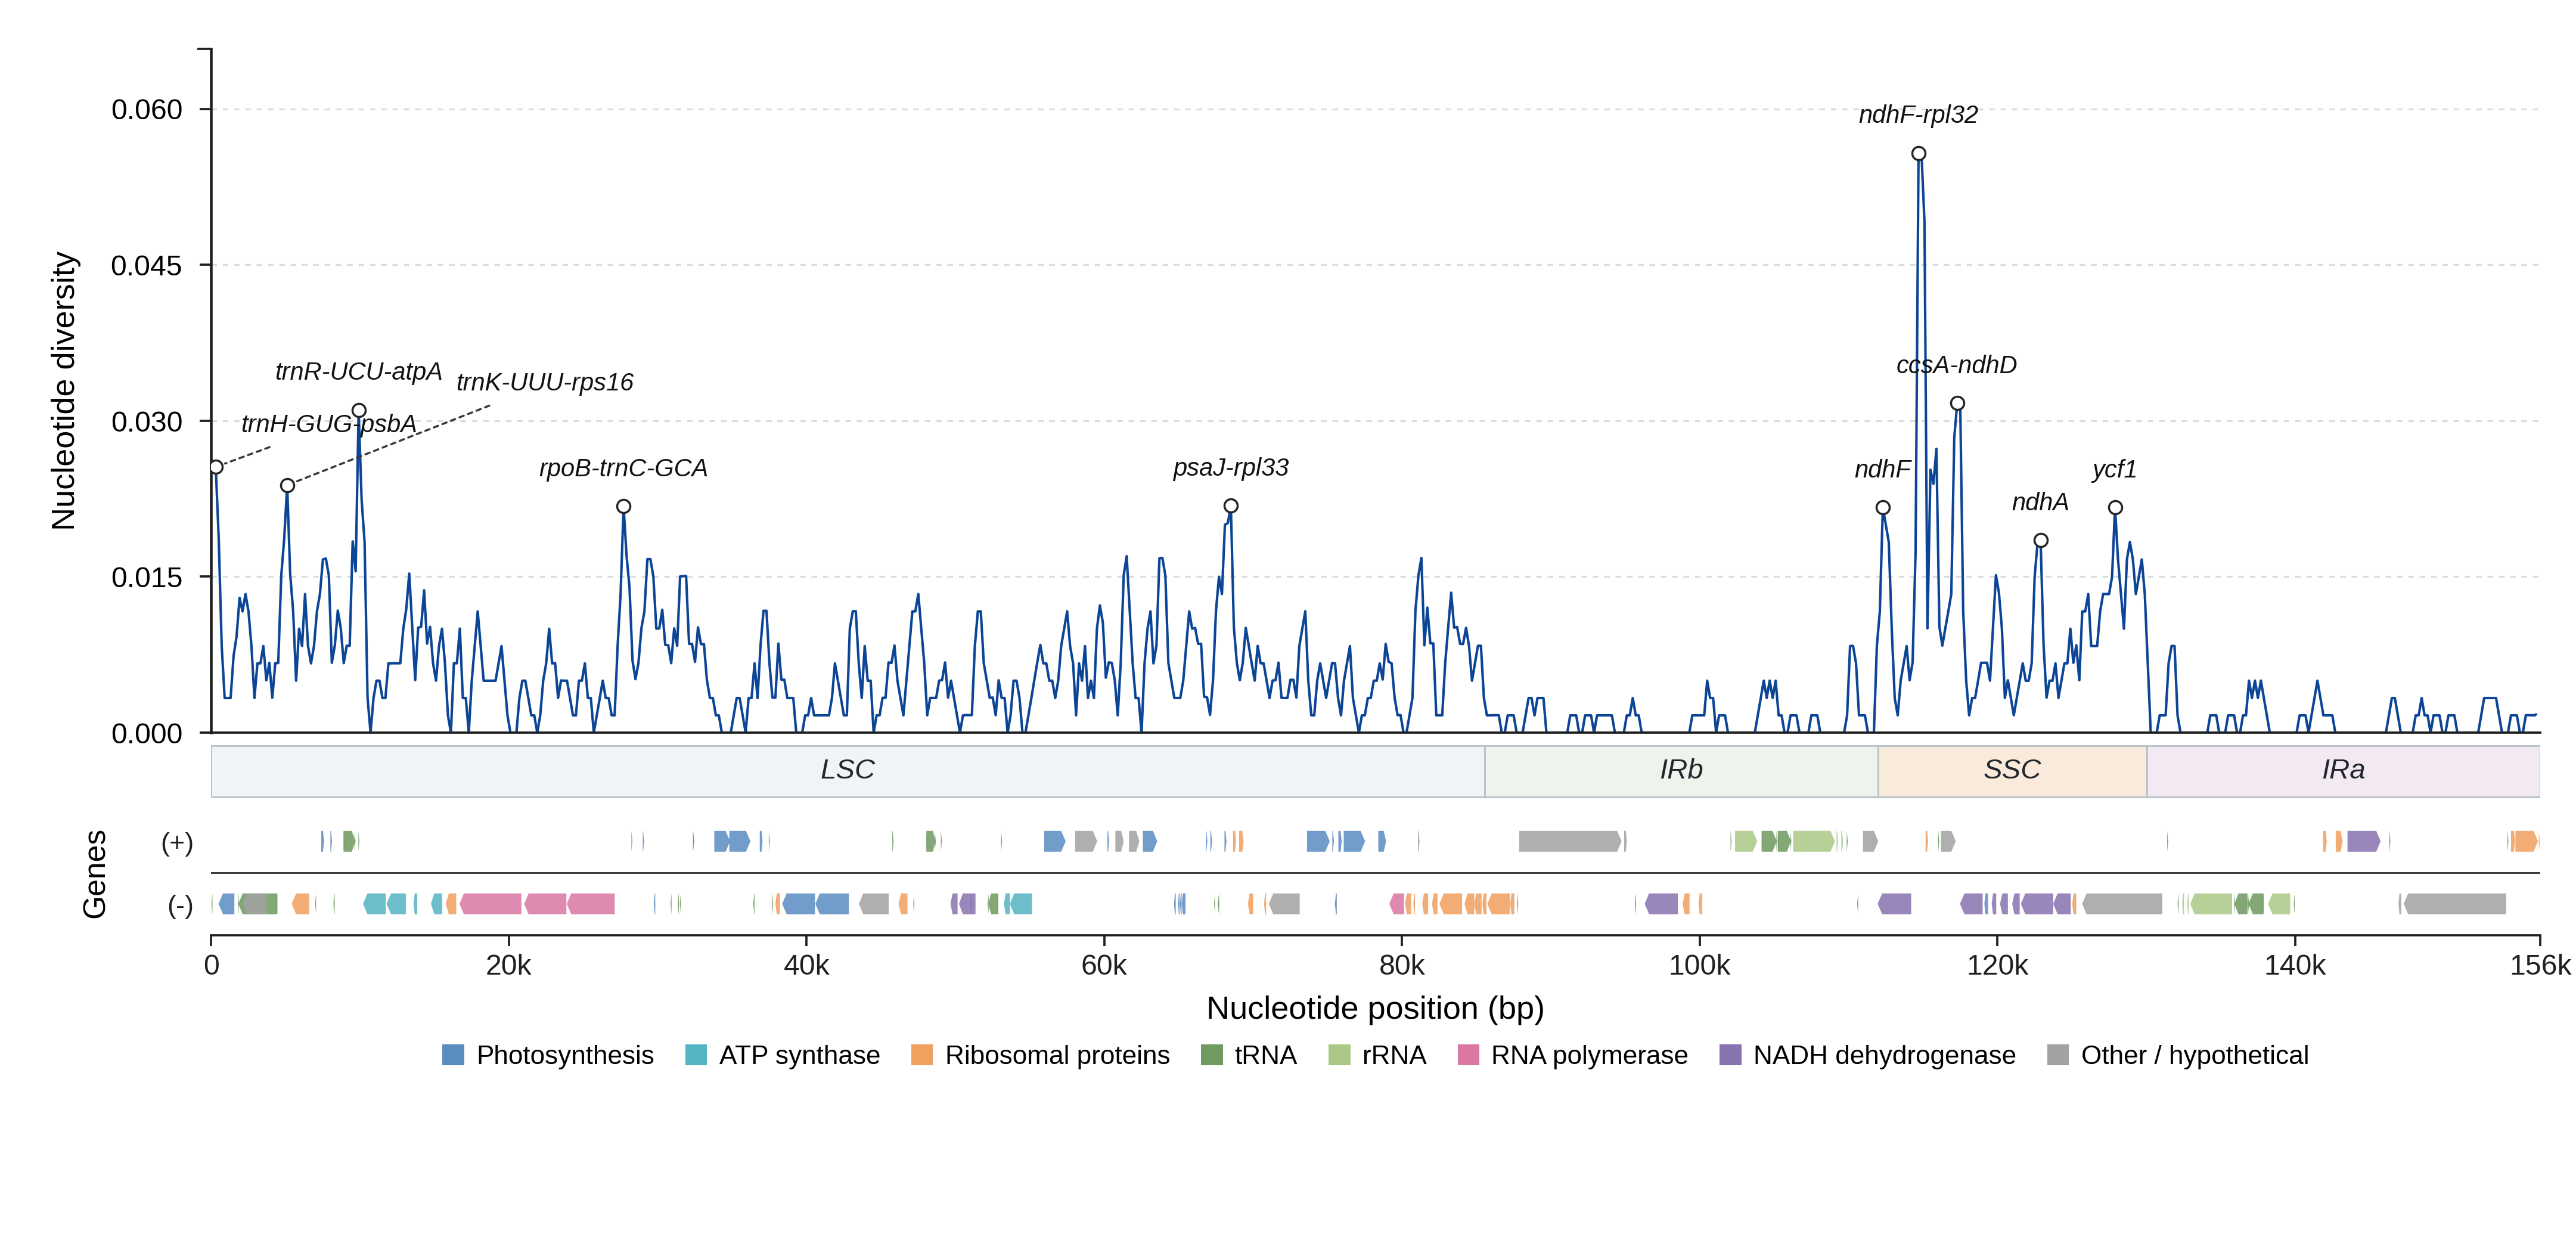Screen dimensions: 2576x1253
Task: Click the '0.030' y-axis tick label
Action: (147, 422)
